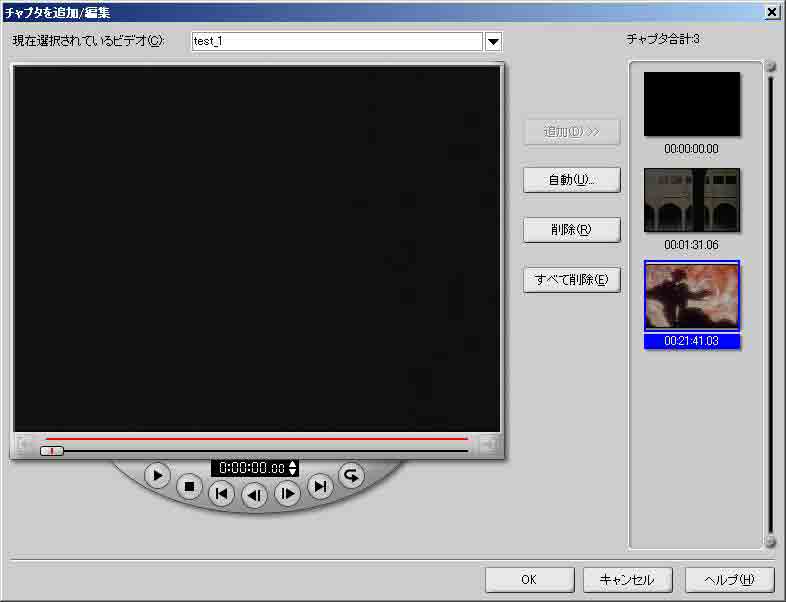Click the bottom knob of chapter scrollbar
This screenshot has width=786, height=602.
coord(770,541)
